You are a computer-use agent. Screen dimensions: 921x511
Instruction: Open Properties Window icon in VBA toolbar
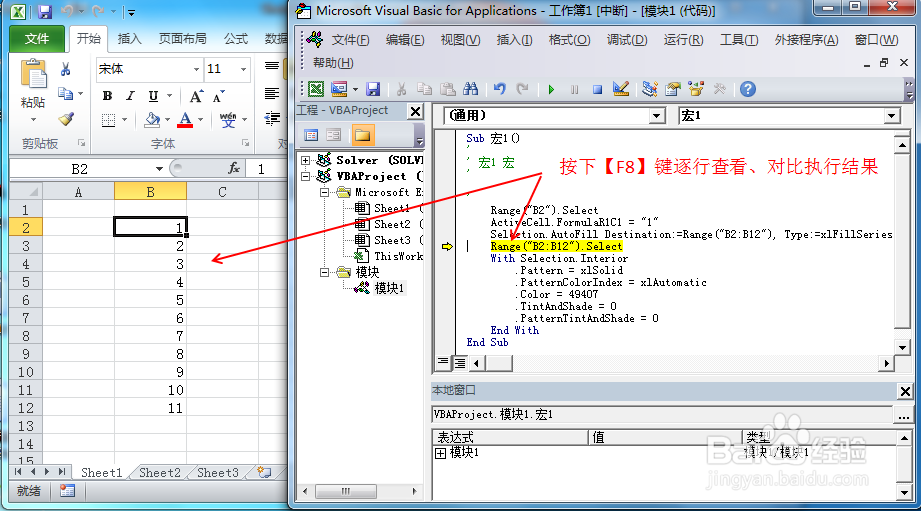[673, 89]
